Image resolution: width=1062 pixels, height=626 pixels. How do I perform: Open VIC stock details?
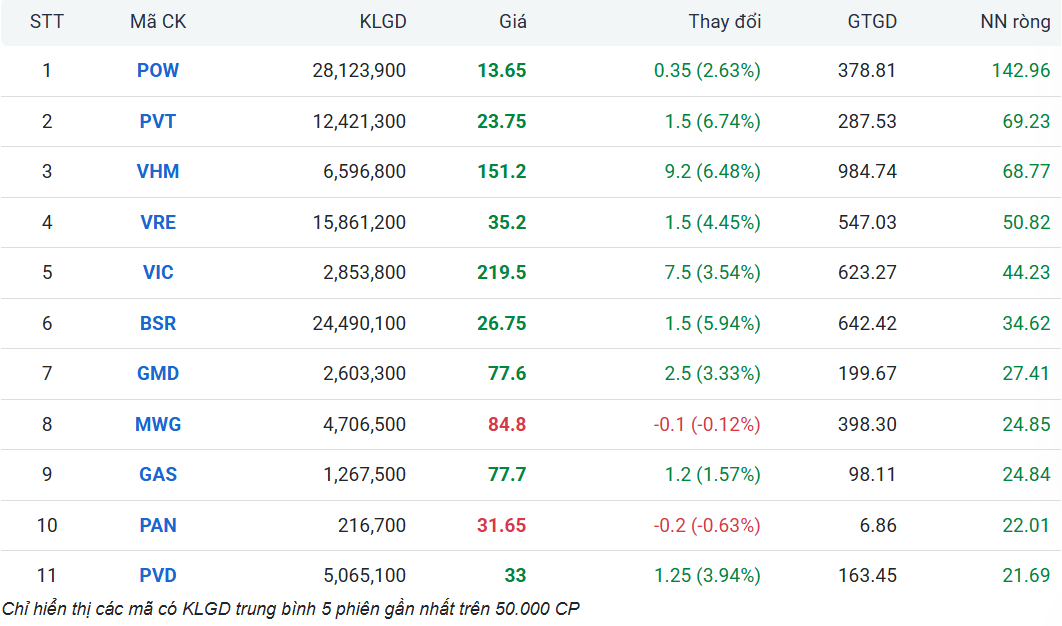pos(158,272)
